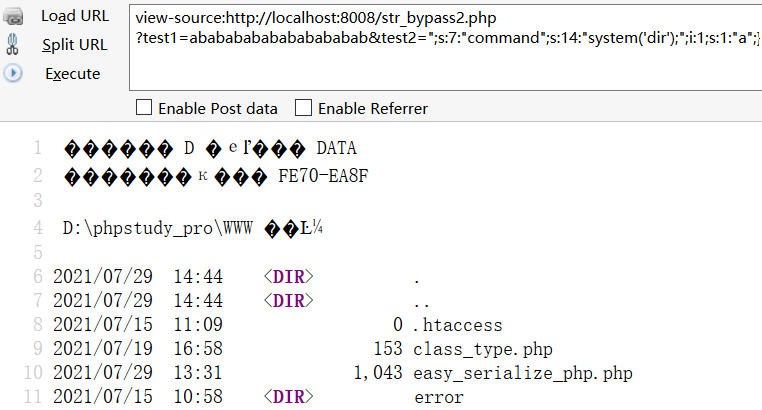Click the easy_serialize_php.php filename in listing
This screenshot has height=410, width=762.
[522, 373]
